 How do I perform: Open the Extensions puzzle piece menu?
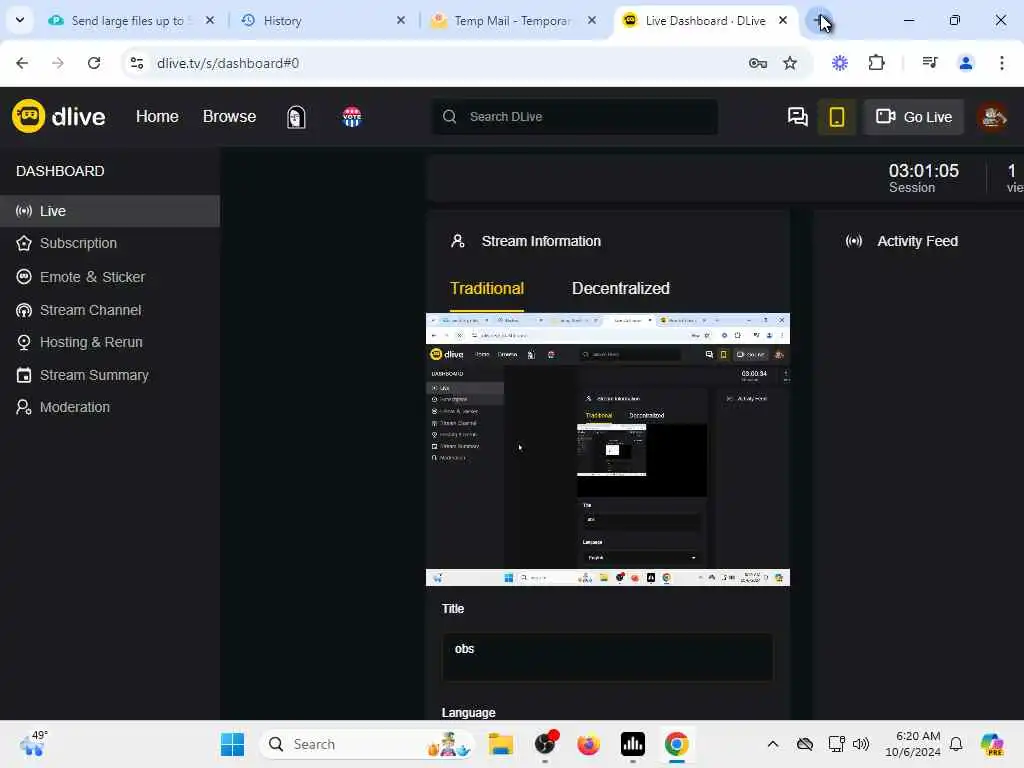pyautogui.click(x=876, y=63)
